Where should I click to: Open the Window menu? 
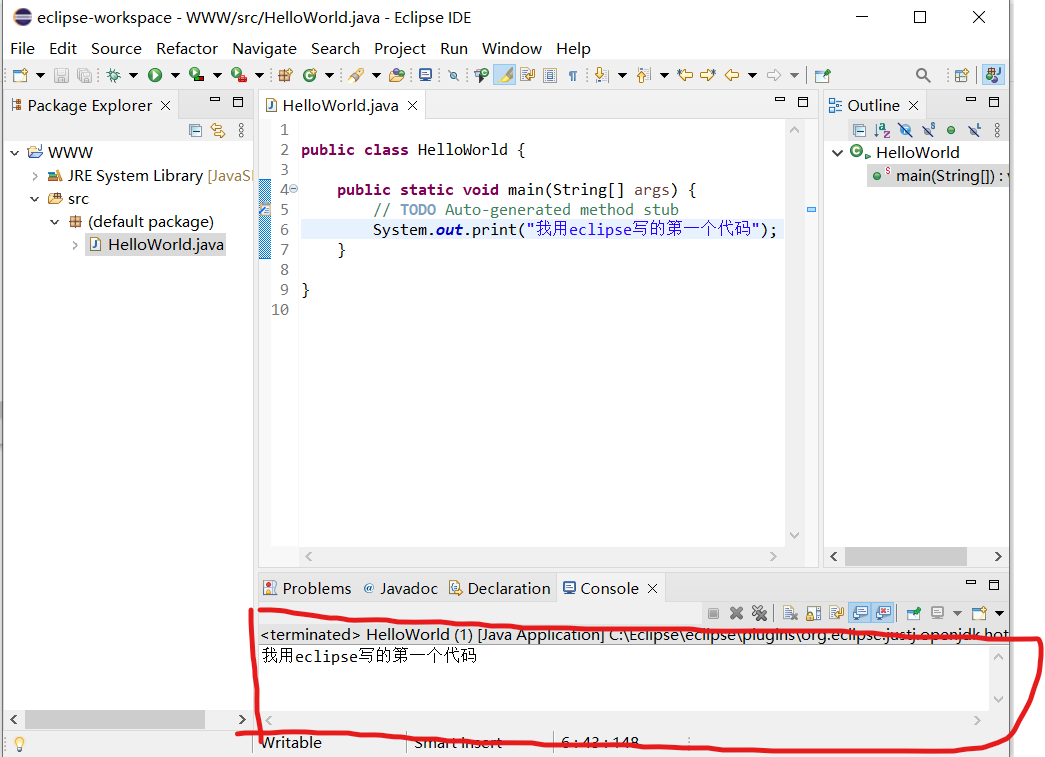tap(512, 49)
